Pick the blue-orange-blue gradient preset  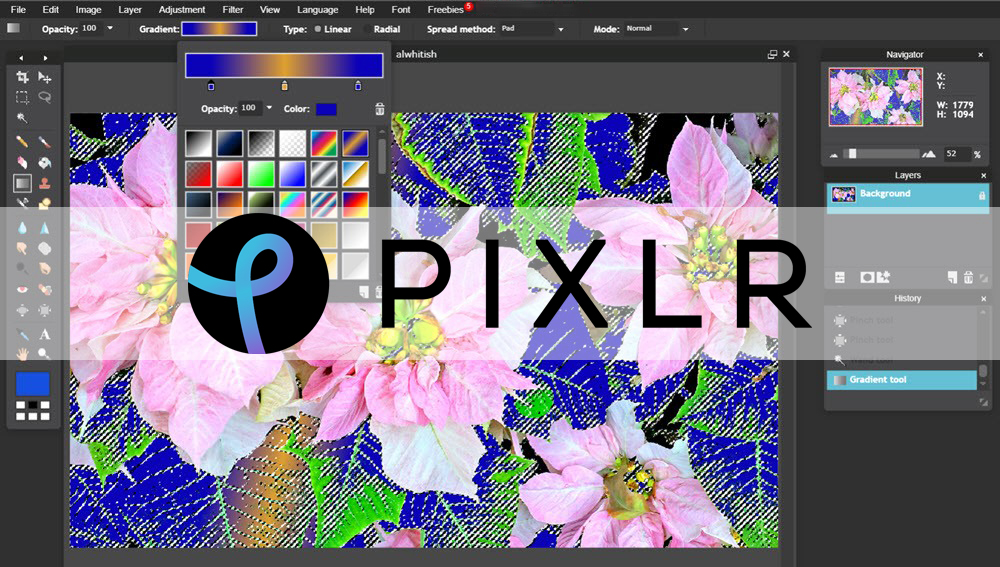pyautogui.click(x=355, y=144)
